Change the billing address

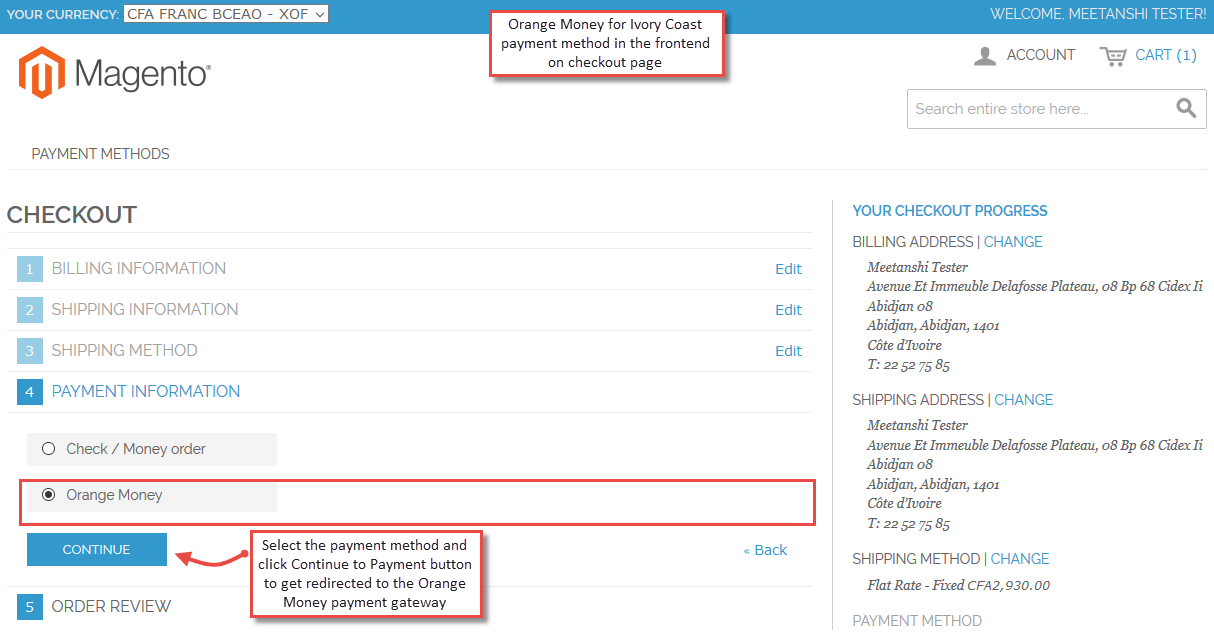(1013, 242)
